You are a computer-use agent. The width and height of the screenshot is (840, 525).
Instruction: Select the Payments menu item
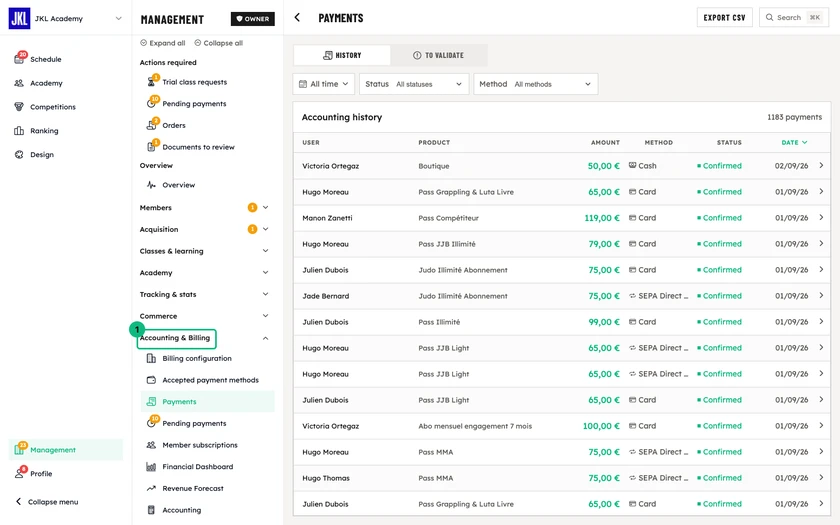pos(207,401)
